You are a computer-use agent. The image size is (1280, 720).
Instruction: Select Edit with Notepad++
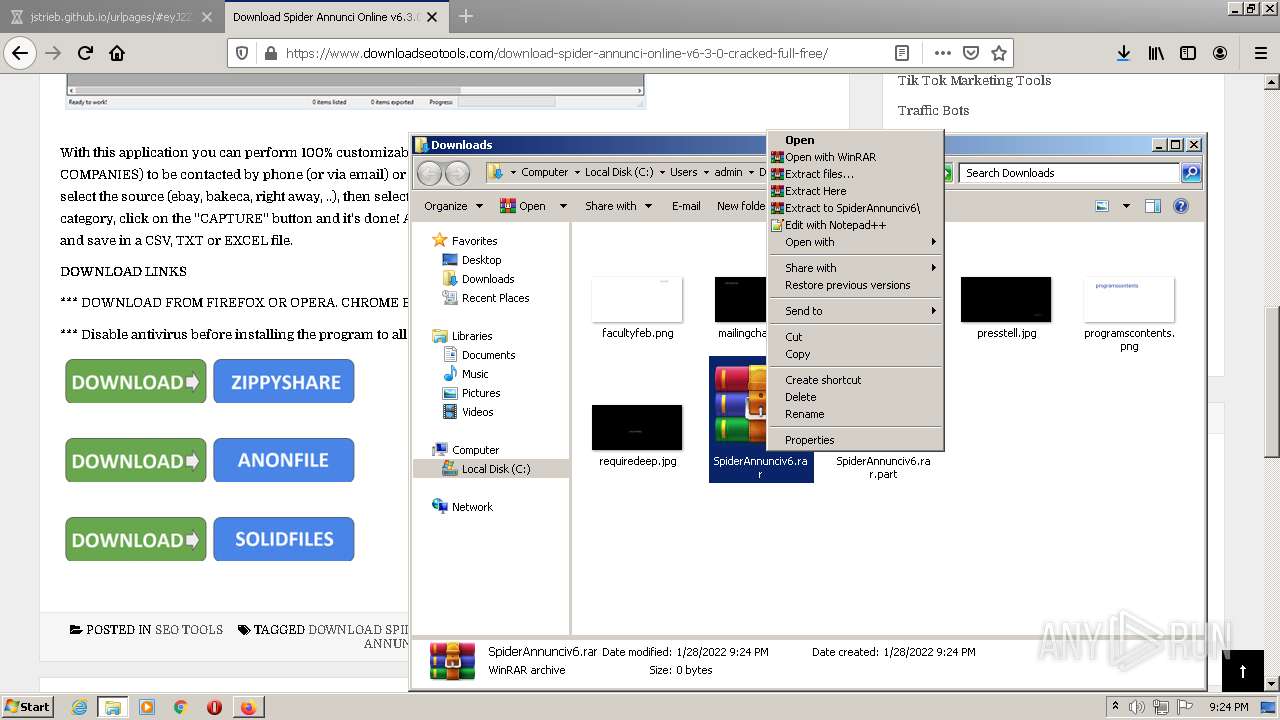[x=856, y=225]
